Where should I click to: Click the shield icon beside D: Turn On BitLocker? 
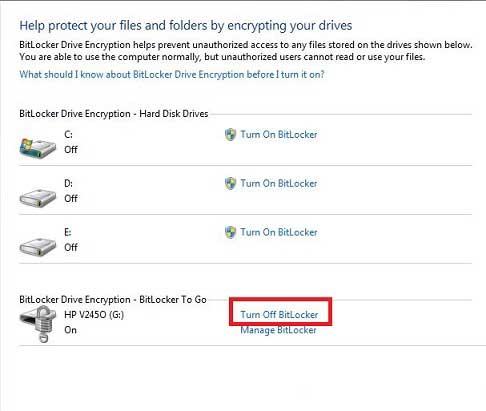coord(231,183)
